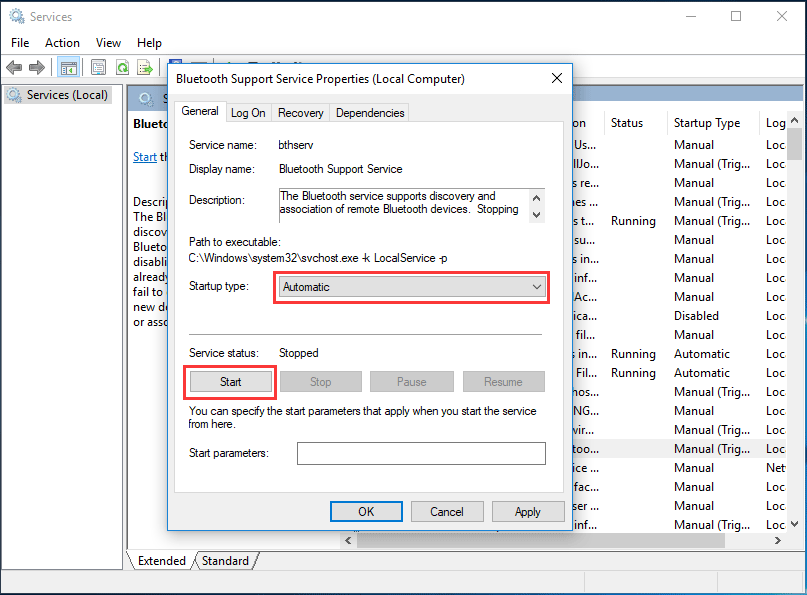Viewport: 807px width, 595px height.
Task: Click the horizontal scrollbar left arrow
Action: 348,540
